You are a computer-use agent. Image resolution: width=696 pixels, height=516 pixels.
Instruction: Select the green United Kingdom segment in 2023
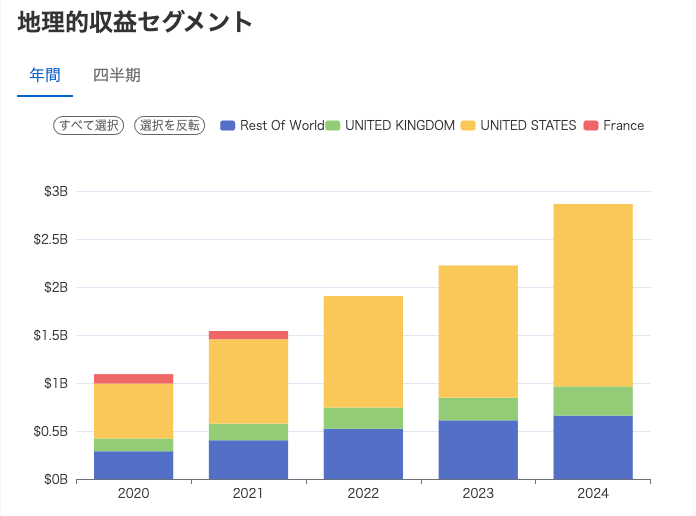[478, 409]
